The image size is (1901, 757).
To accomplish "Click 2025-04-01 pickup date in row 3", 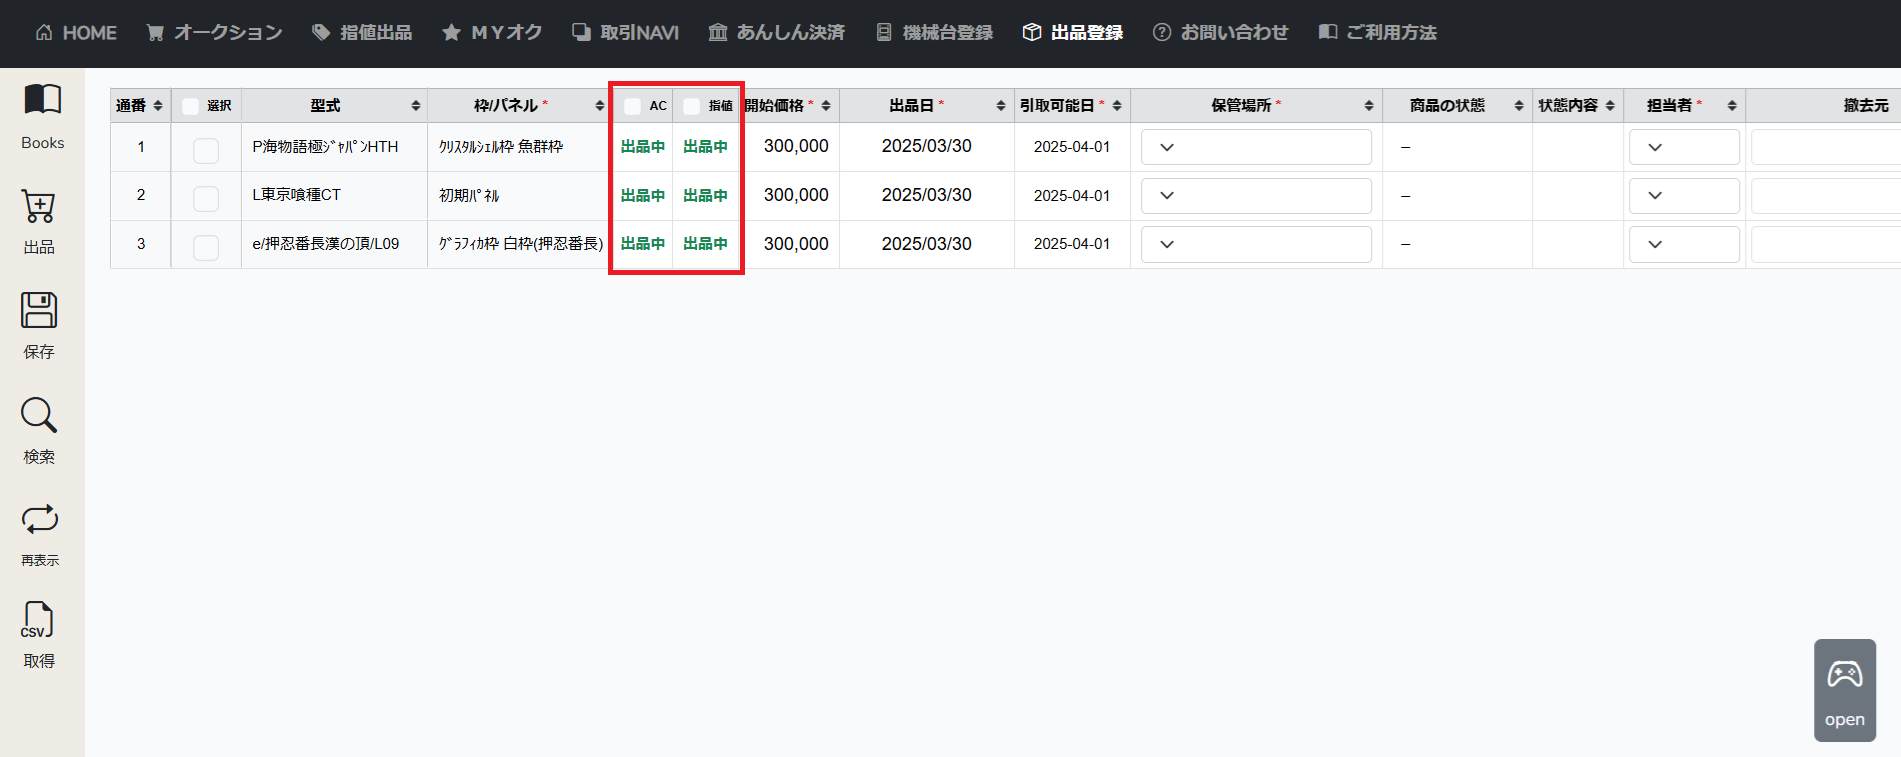I will pyautogui.click(x=1072, y=244).
